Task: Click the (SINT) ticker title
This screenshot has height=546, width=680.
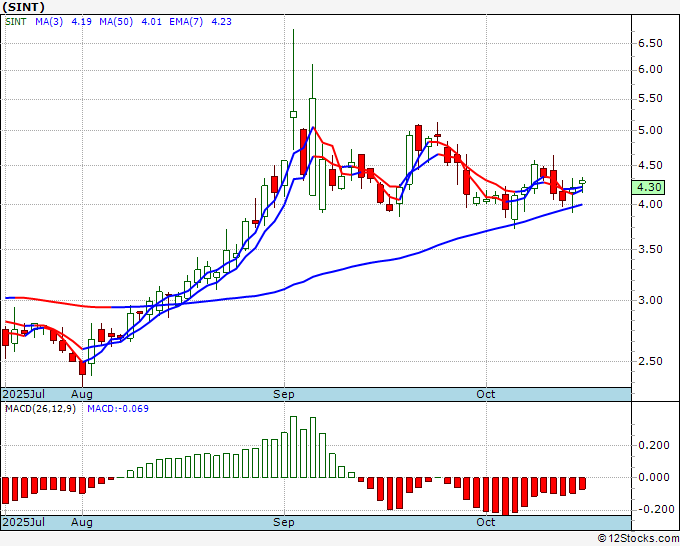Action: 23,7
